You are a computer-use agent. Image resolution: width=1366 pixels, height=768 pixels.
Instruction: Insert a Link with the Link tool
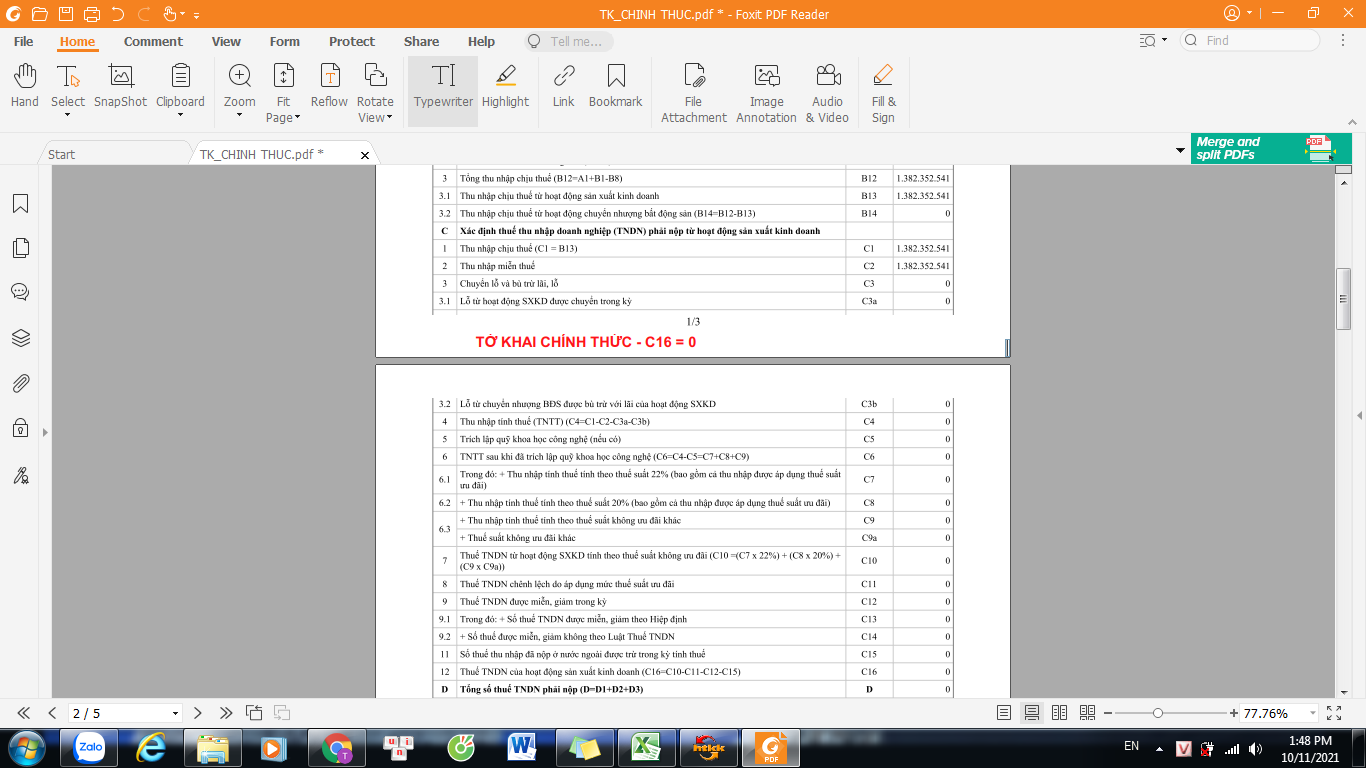point(564,86)
